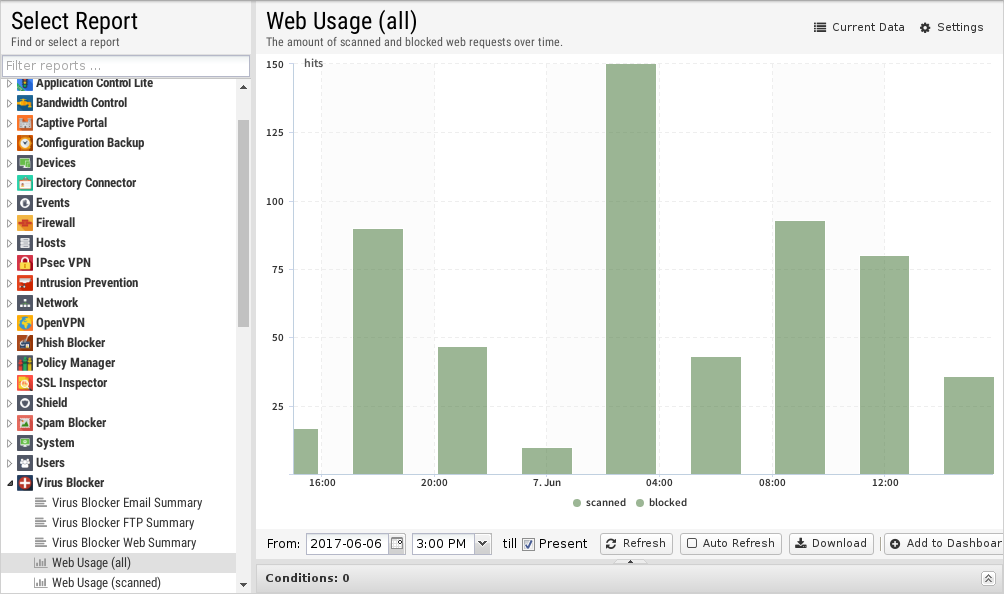Click the Shield tree label

[51, 403]
